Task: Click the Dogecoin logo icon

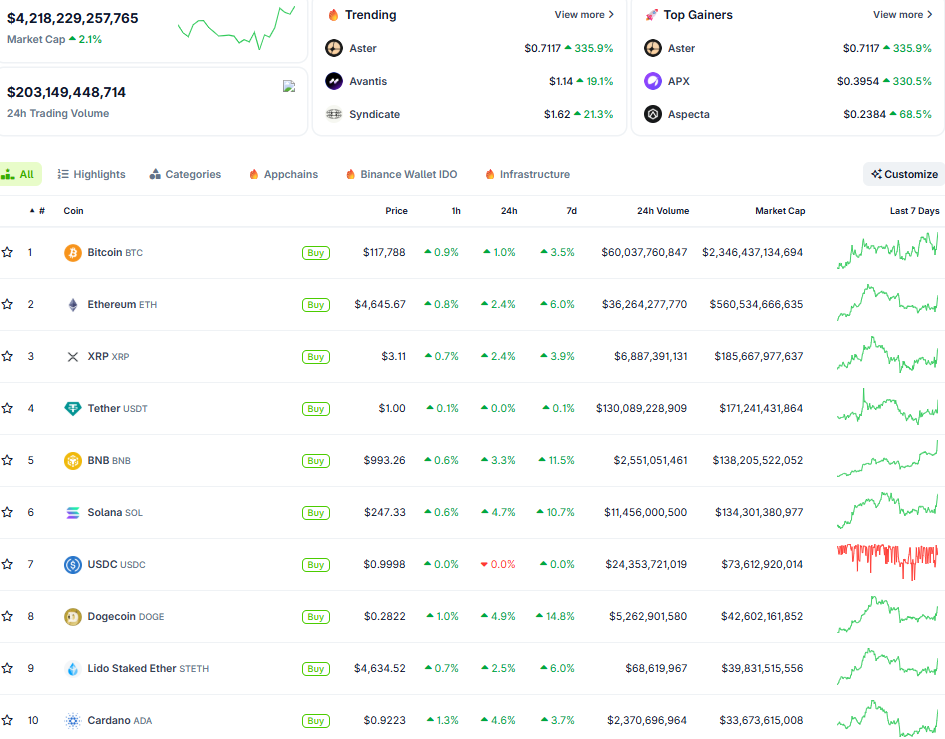Action: pyautogui.click(x=72, y=616)
